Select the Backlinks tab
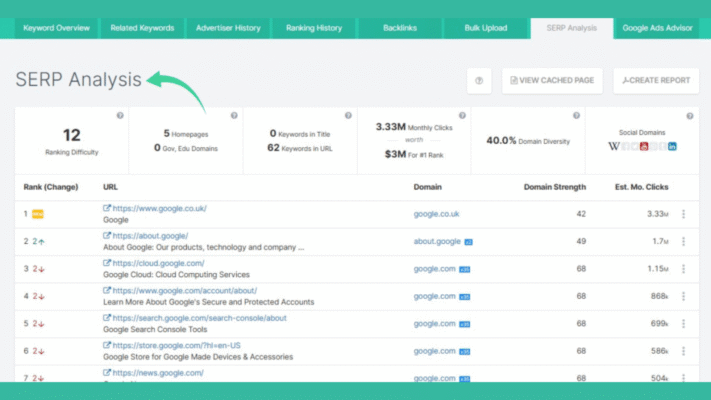This screenshot has width=711, height=400. coord(400,27)
